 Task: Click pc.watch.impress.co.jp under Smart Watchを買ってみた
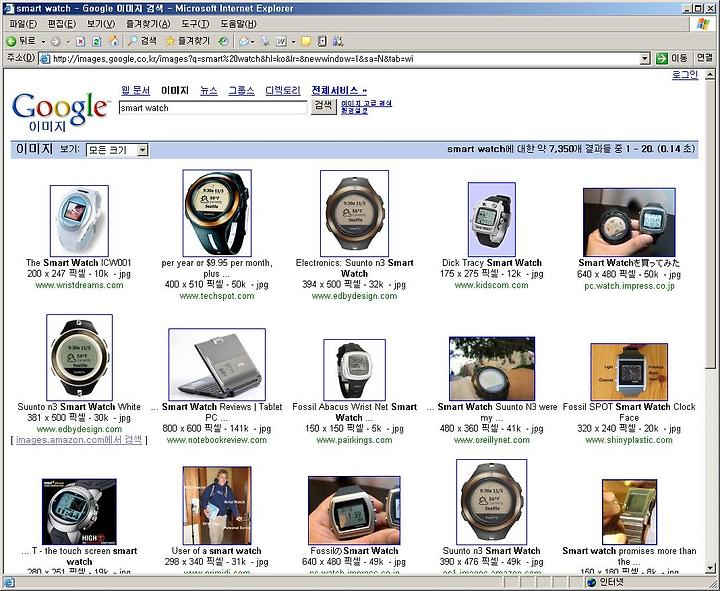click(x=629, y=286)
